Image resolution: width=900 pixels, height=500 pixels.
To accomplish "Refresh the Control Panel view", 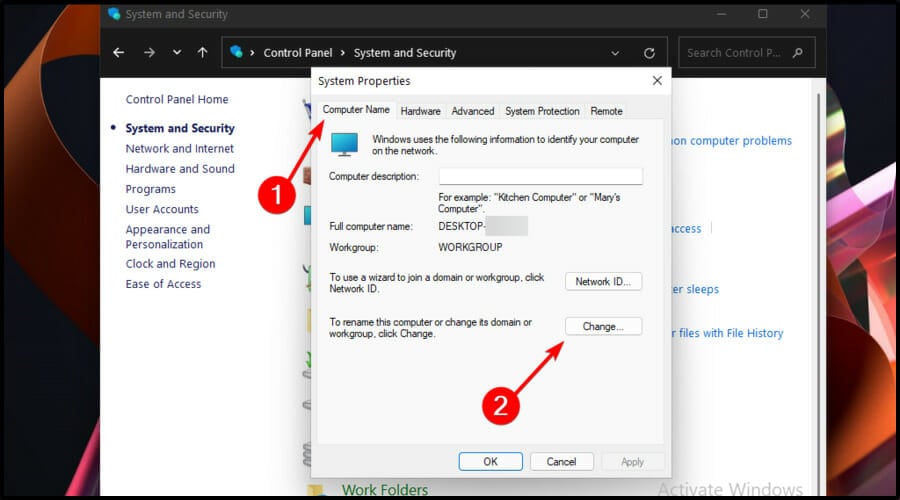I will pyautogui.click(x=649, y=53).
